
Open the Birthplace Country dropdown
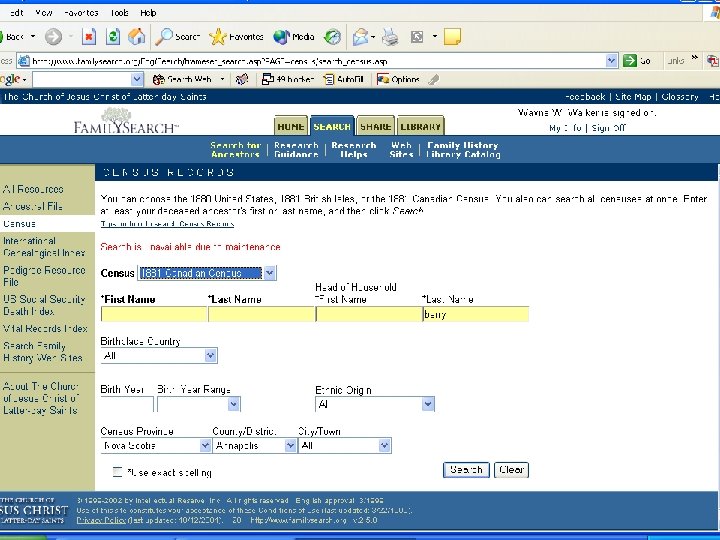[210, 355]
